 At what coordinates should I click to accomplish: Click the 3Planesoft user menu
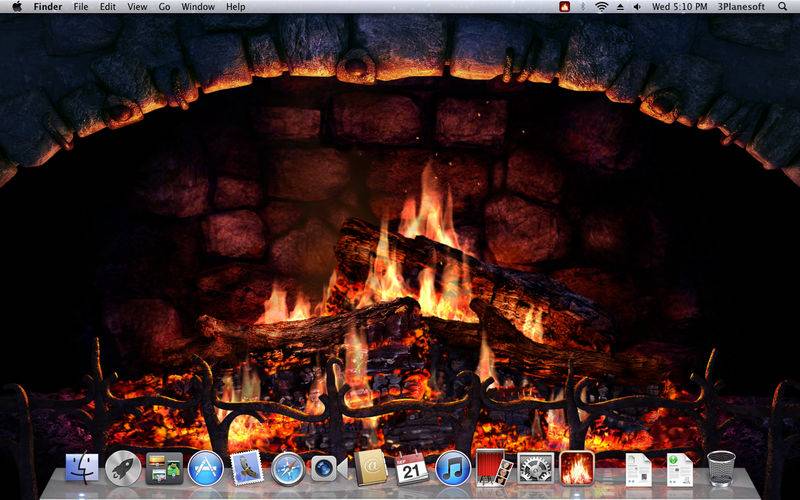pyautogui.click(x=741, y=7)
